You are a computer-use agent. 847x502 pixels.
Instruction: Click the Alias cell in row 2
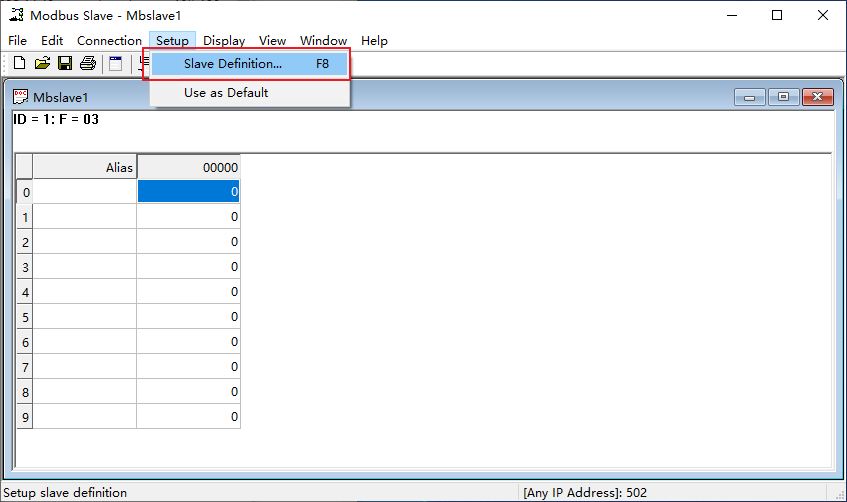pyautogui.click(x=85, y=242)
